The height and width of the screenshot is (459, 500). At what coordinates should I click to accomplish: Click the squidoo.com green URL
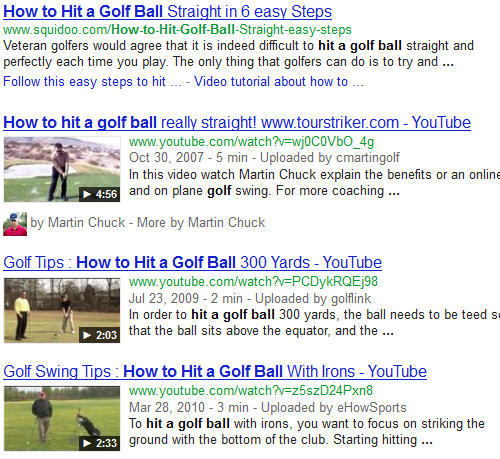177,30
